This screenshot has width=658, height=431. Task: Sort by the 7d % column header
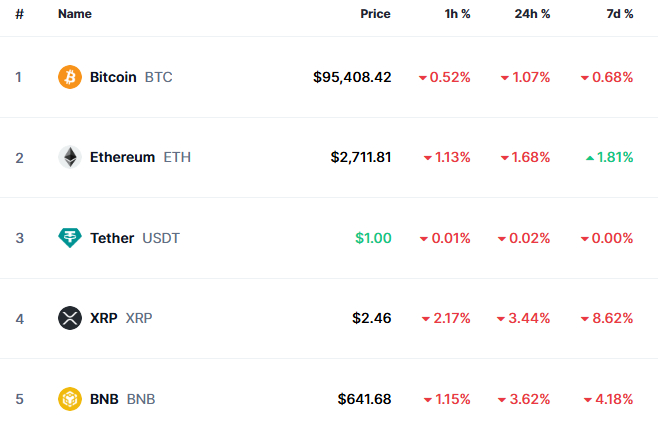pos(620,14)
